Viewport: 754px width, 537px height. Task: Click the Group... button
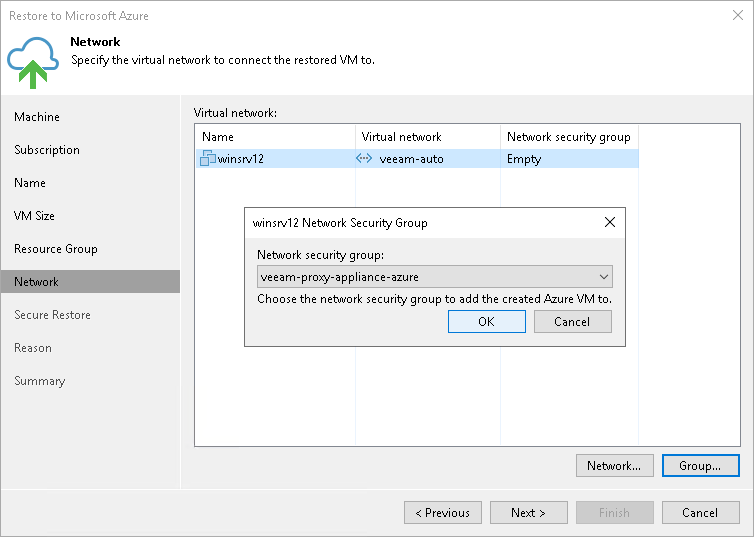pyautogui.click(x=701, y=465)
